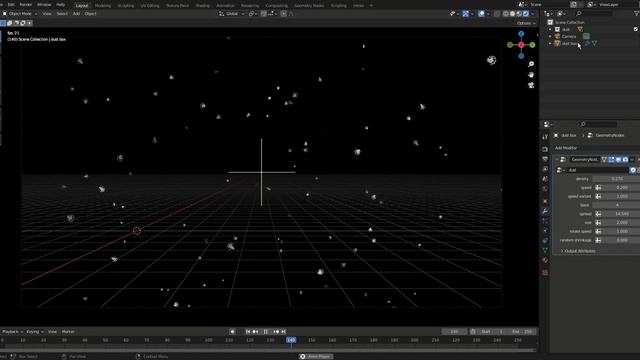This screenshot has width=640, height=360.
Task: Open the Keying dropdown in timeline
Action: [x=35, y=332]
